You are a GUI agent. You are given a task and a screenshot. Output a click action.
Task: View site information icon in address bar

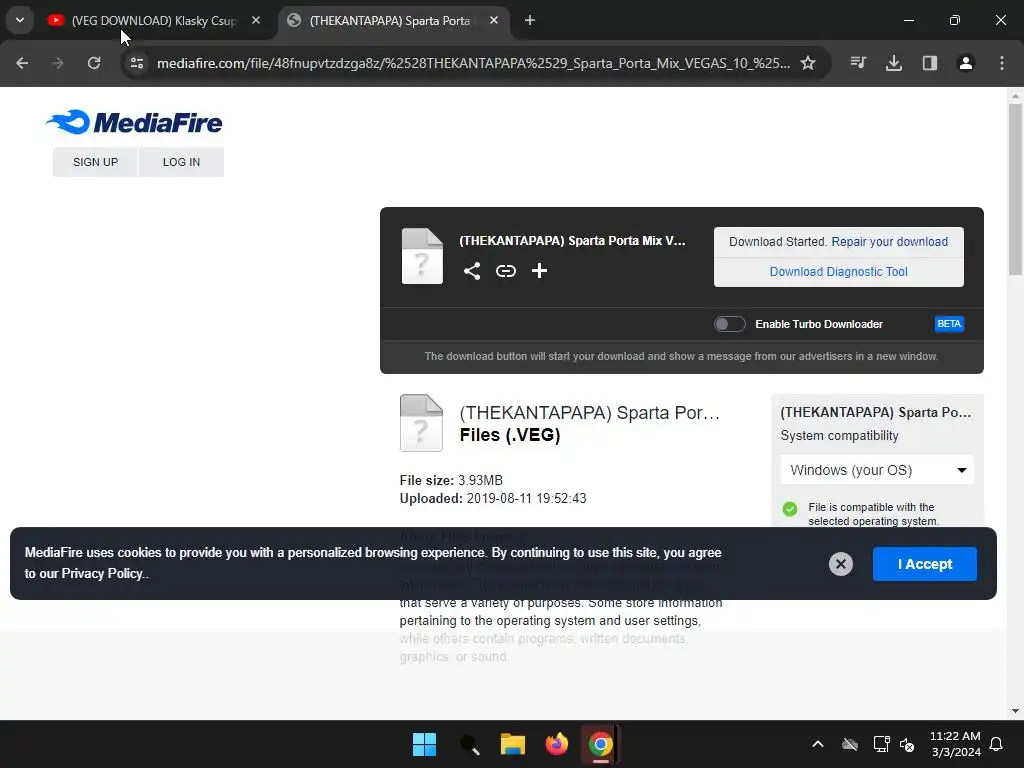(136, 63)
